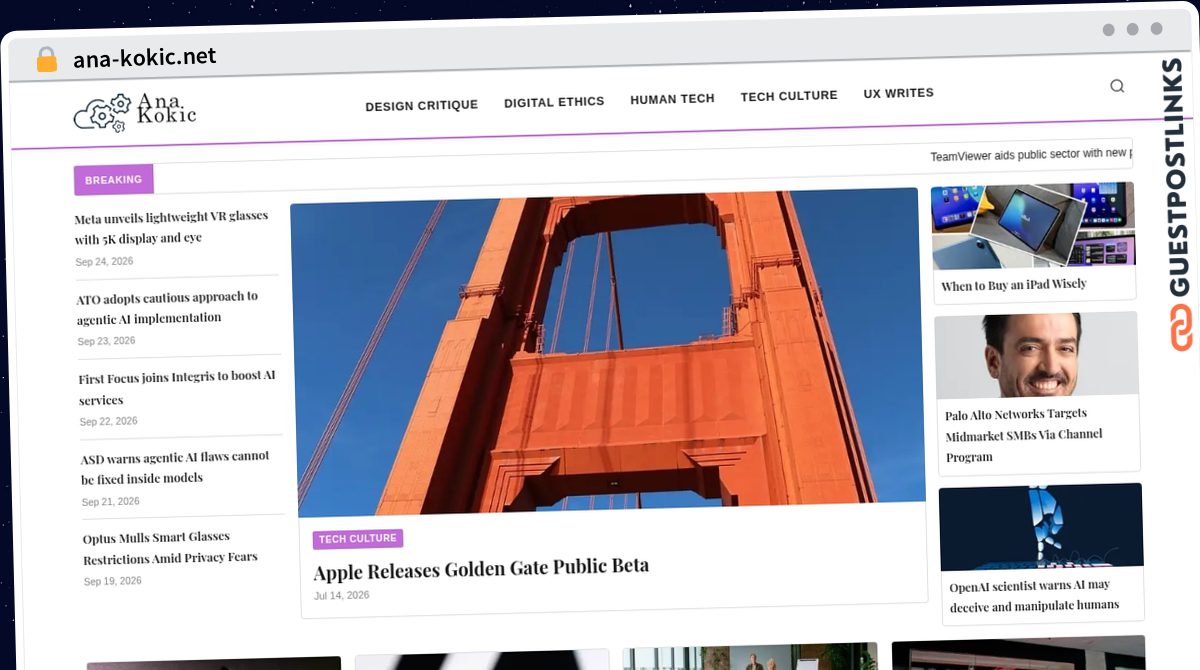
Task: Click the iPad collage thumbnail
Action: 1033,226
